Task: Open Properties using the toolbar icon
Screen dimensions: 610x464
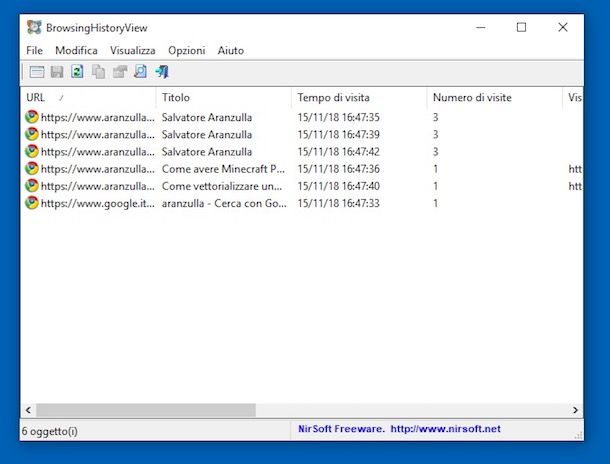Action: 120,72
